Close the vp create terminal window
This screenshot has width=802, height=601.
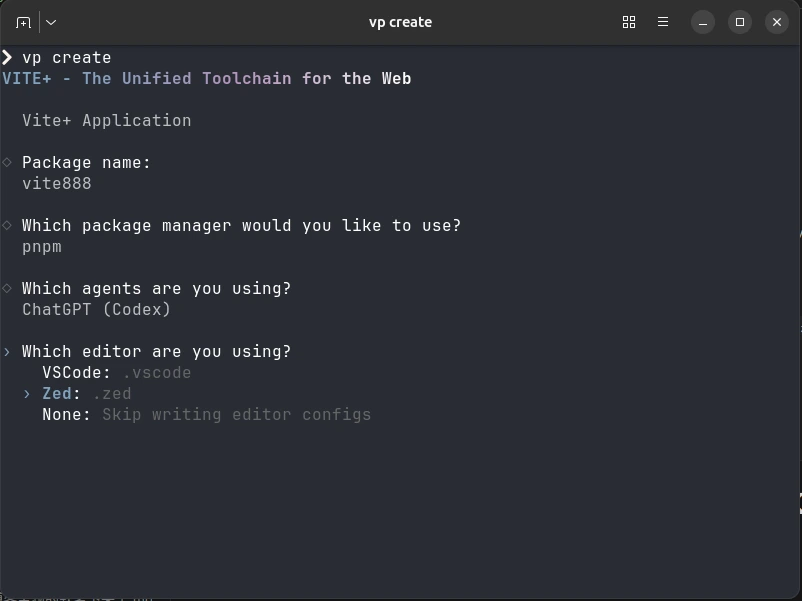click(x=777, y=22)
